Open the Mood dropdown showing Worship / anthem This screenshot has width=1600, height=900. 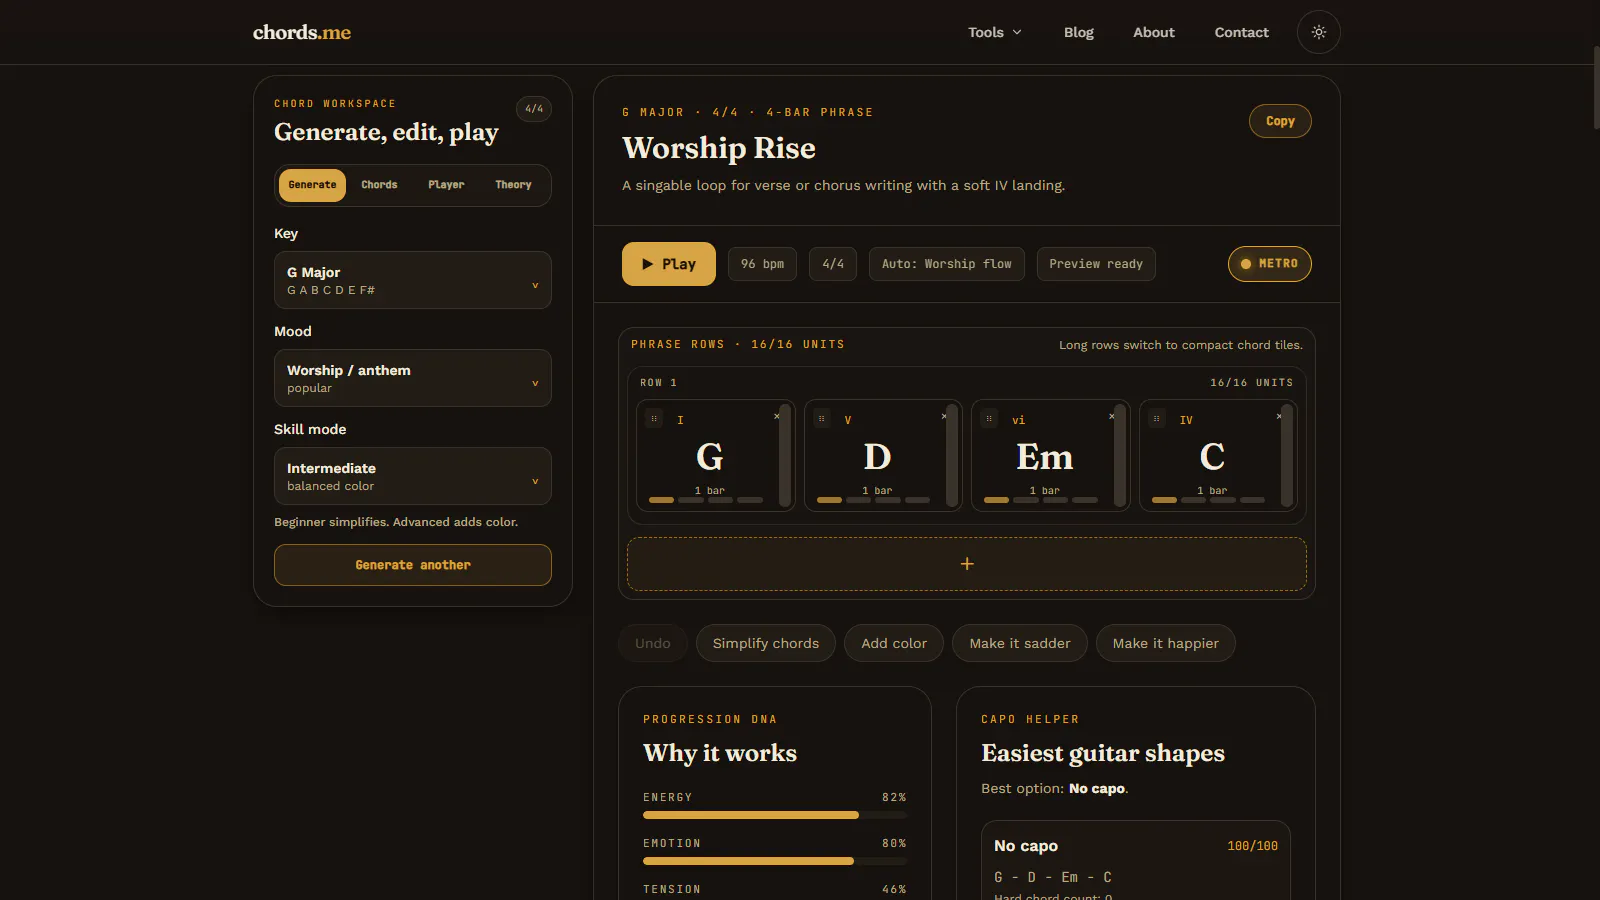coord(413,378)
